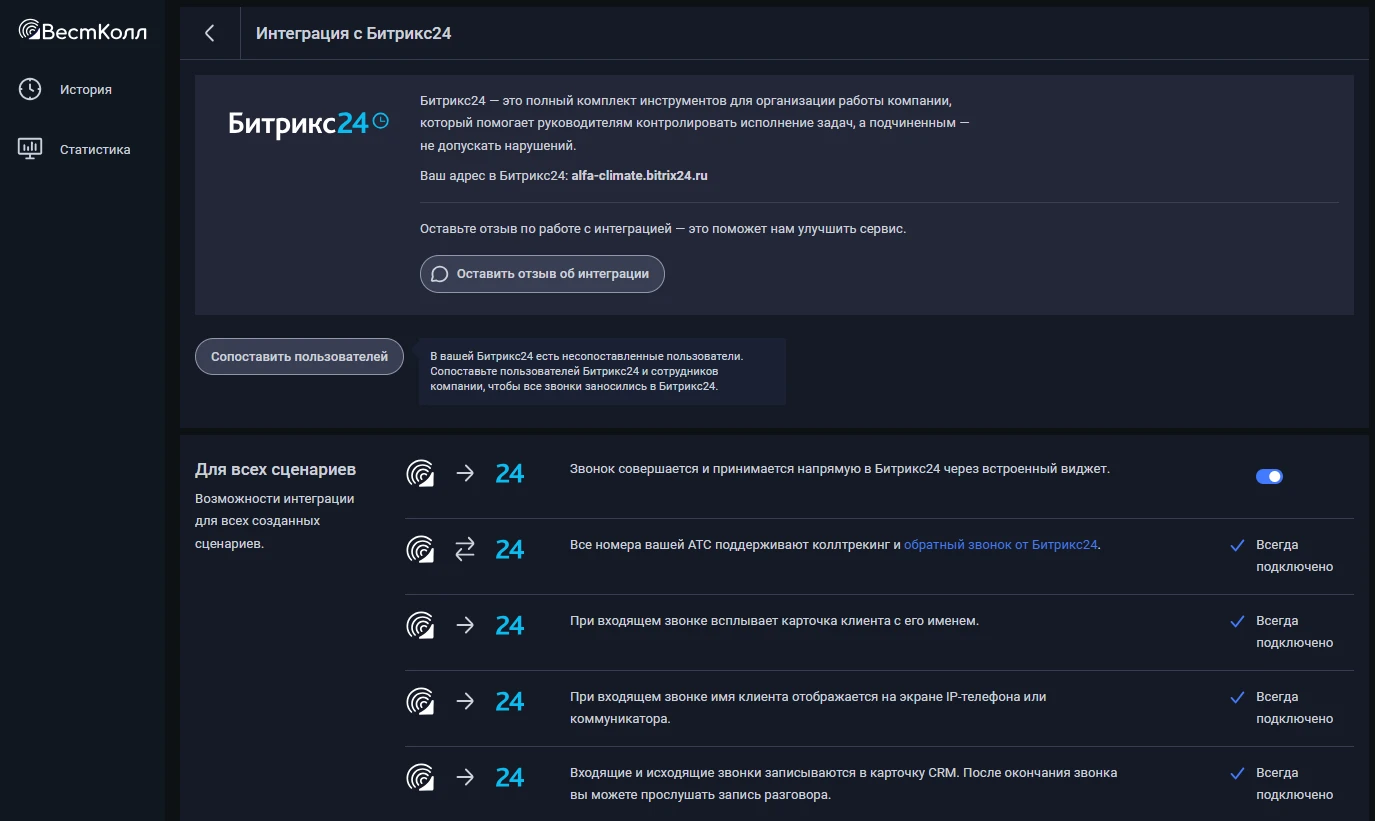Click text about IP-phone client name display
The width and height of the screenshot is (1375, 821).
808,707
